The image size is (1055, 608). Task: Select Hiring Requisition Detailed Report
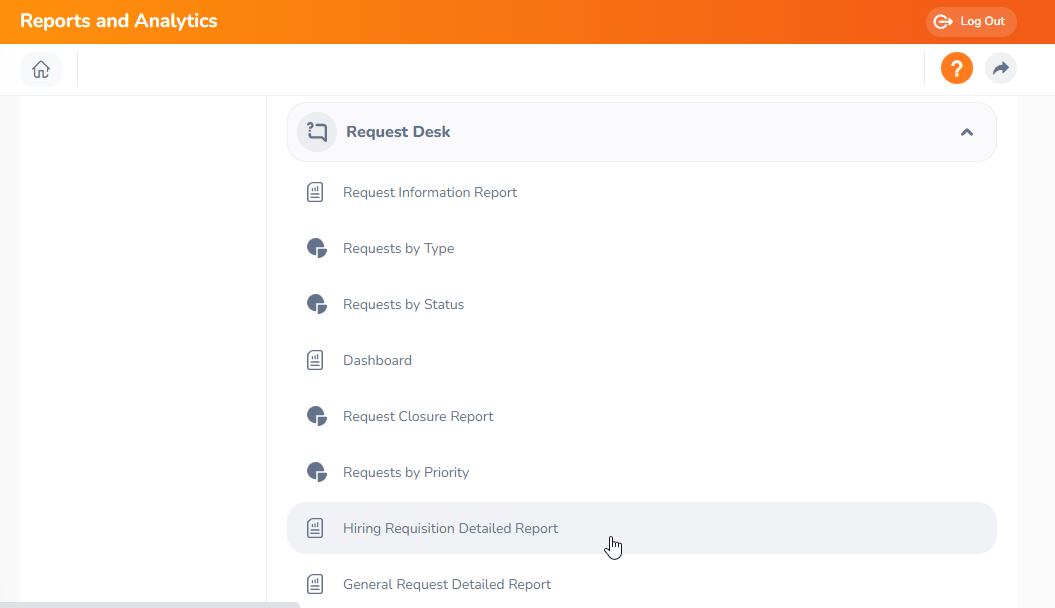pos(450,529)
